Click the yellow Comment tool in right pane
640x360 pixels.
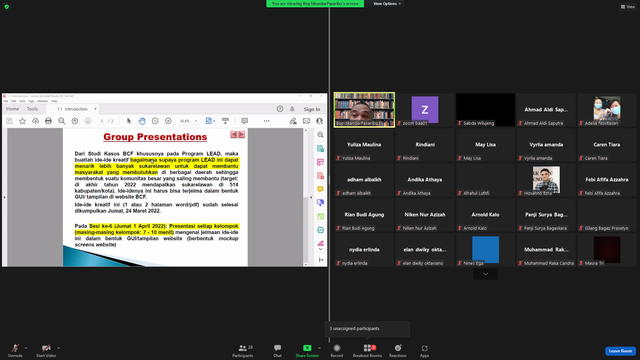coord(320,189)
